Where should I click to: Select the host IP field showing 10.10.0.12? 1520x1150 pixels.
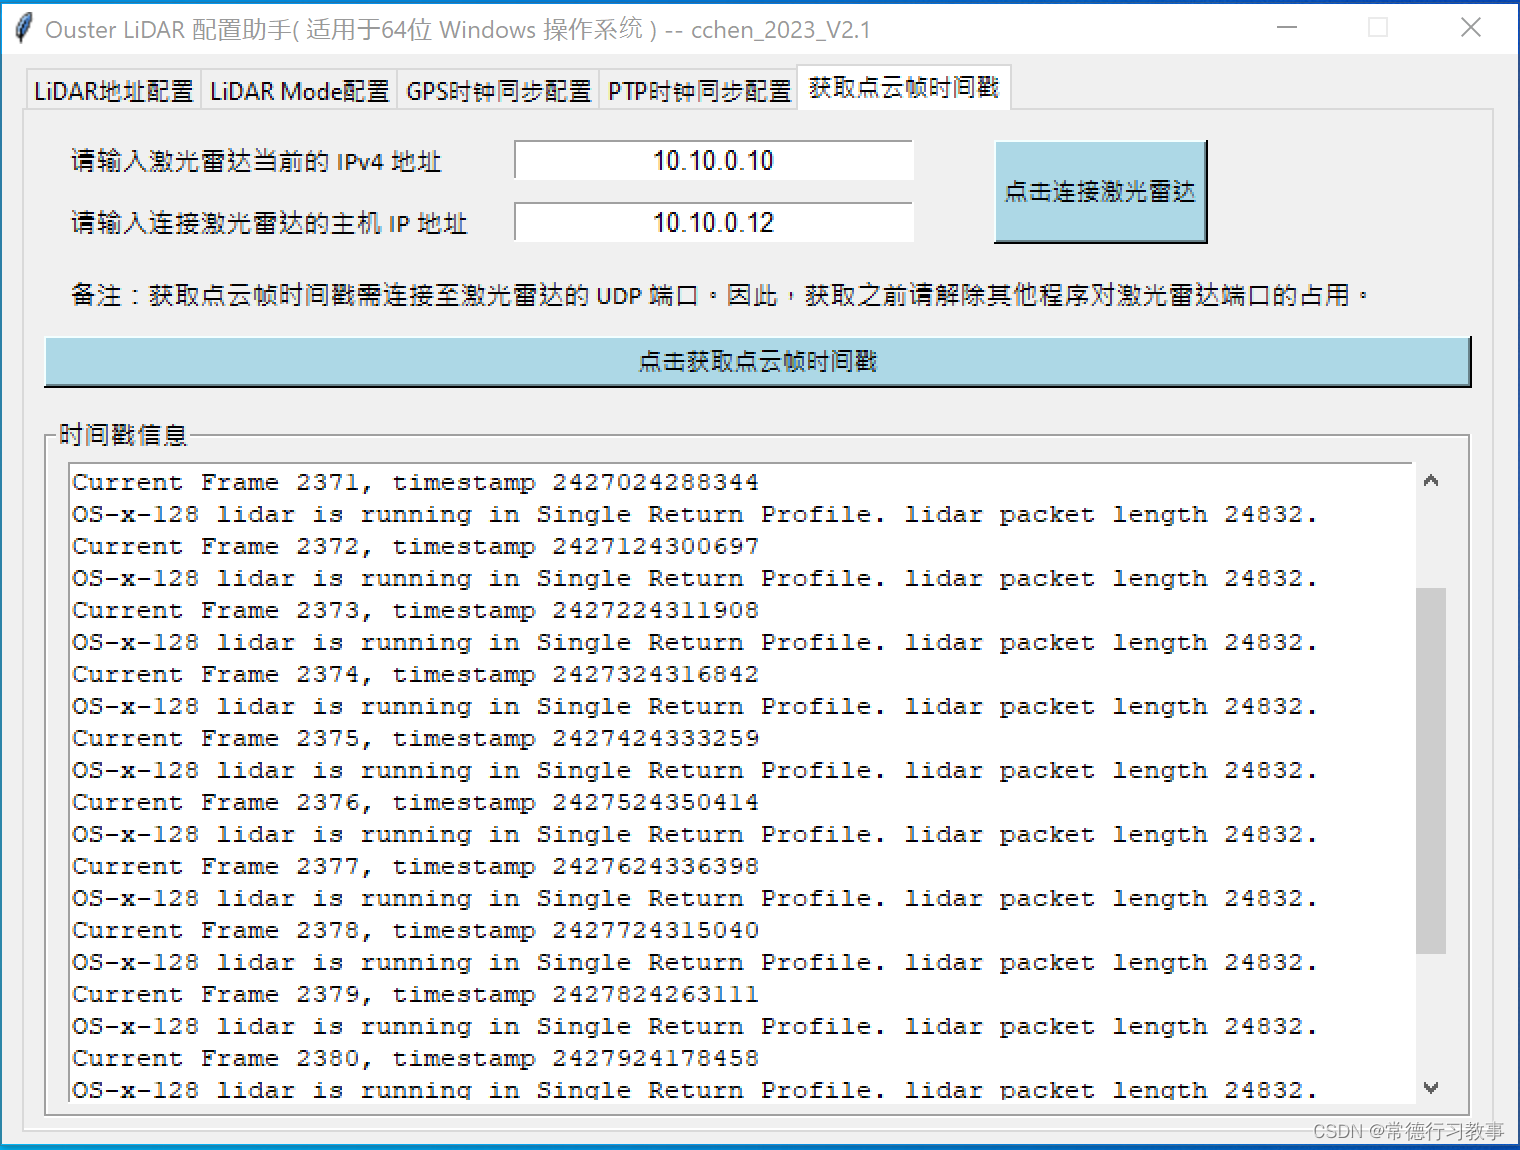[x=712, y=222]
